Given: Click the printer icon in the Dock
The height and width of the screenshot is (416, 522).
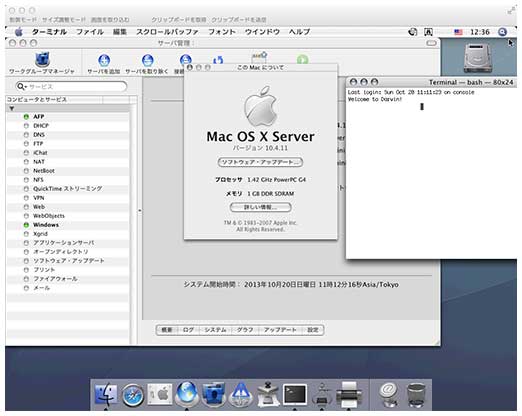Looking at the screenshot, I should tap(349, 394).
